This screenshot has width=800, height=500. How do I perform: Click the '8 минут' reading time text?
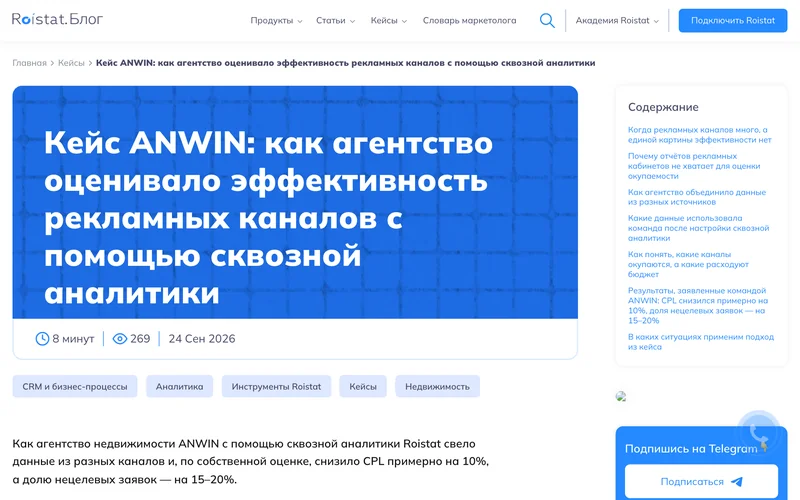73,339
